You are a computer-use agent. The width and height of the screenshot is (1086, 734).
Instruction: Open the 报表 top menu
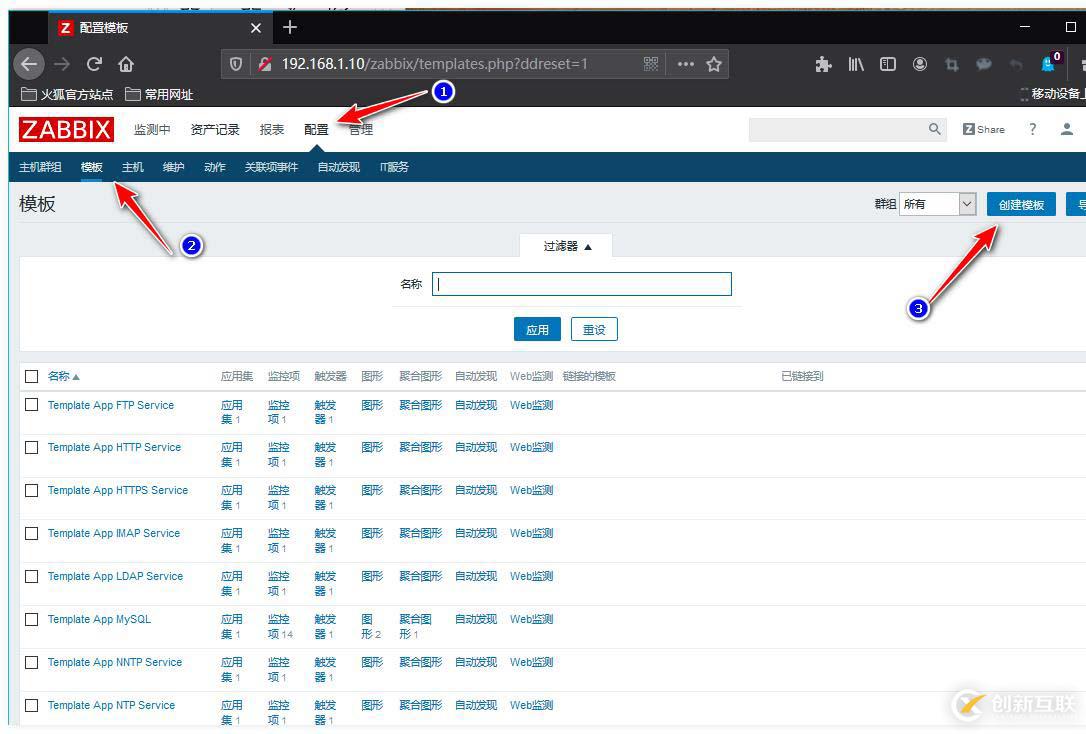point(272,129)
